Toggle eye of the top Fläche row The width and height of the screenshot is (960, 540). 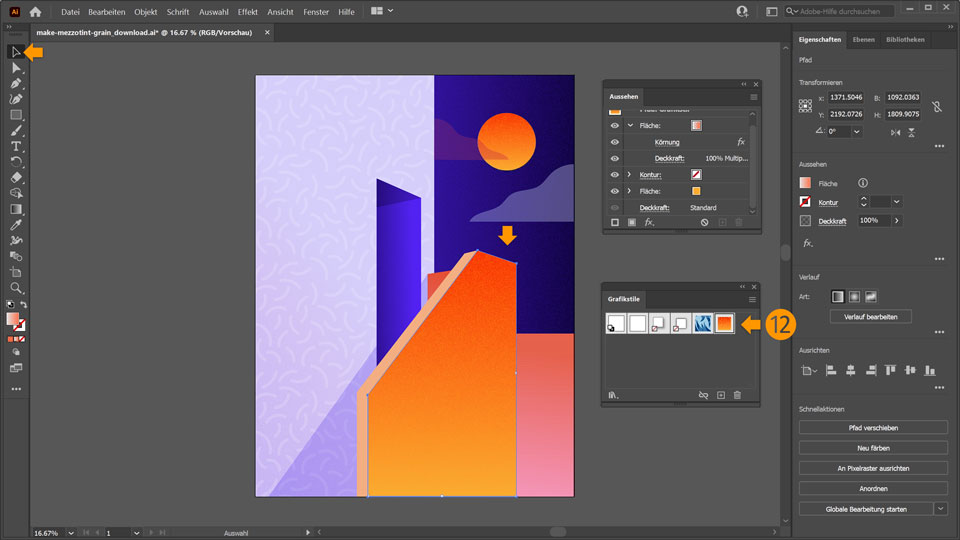click(x=615, y=126)
